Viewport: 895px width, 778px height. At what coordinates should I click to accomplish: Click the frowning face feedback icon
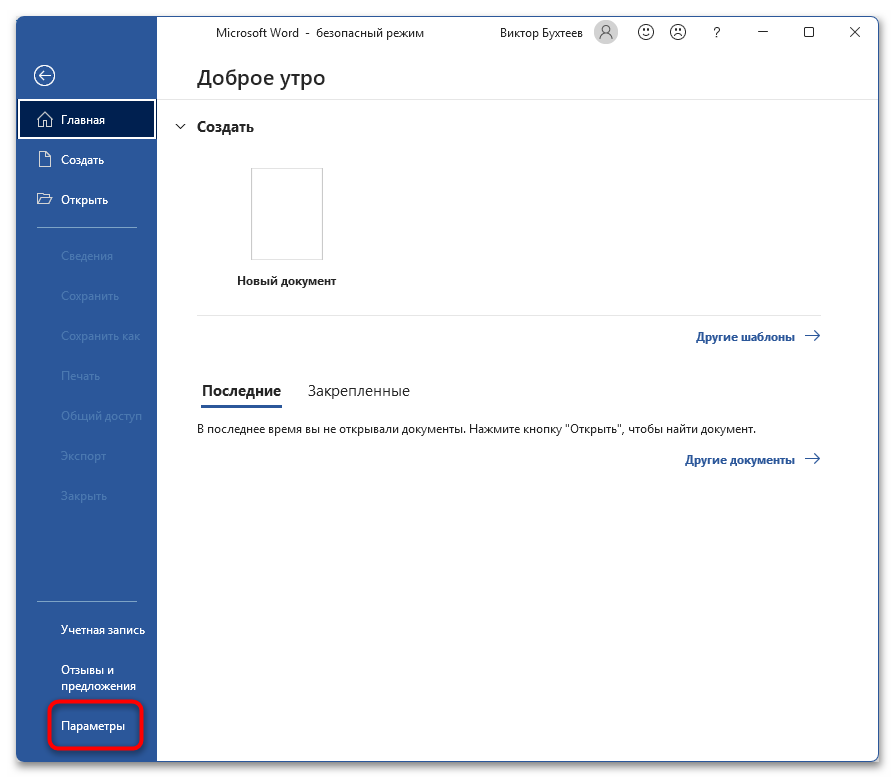(677, 32)
